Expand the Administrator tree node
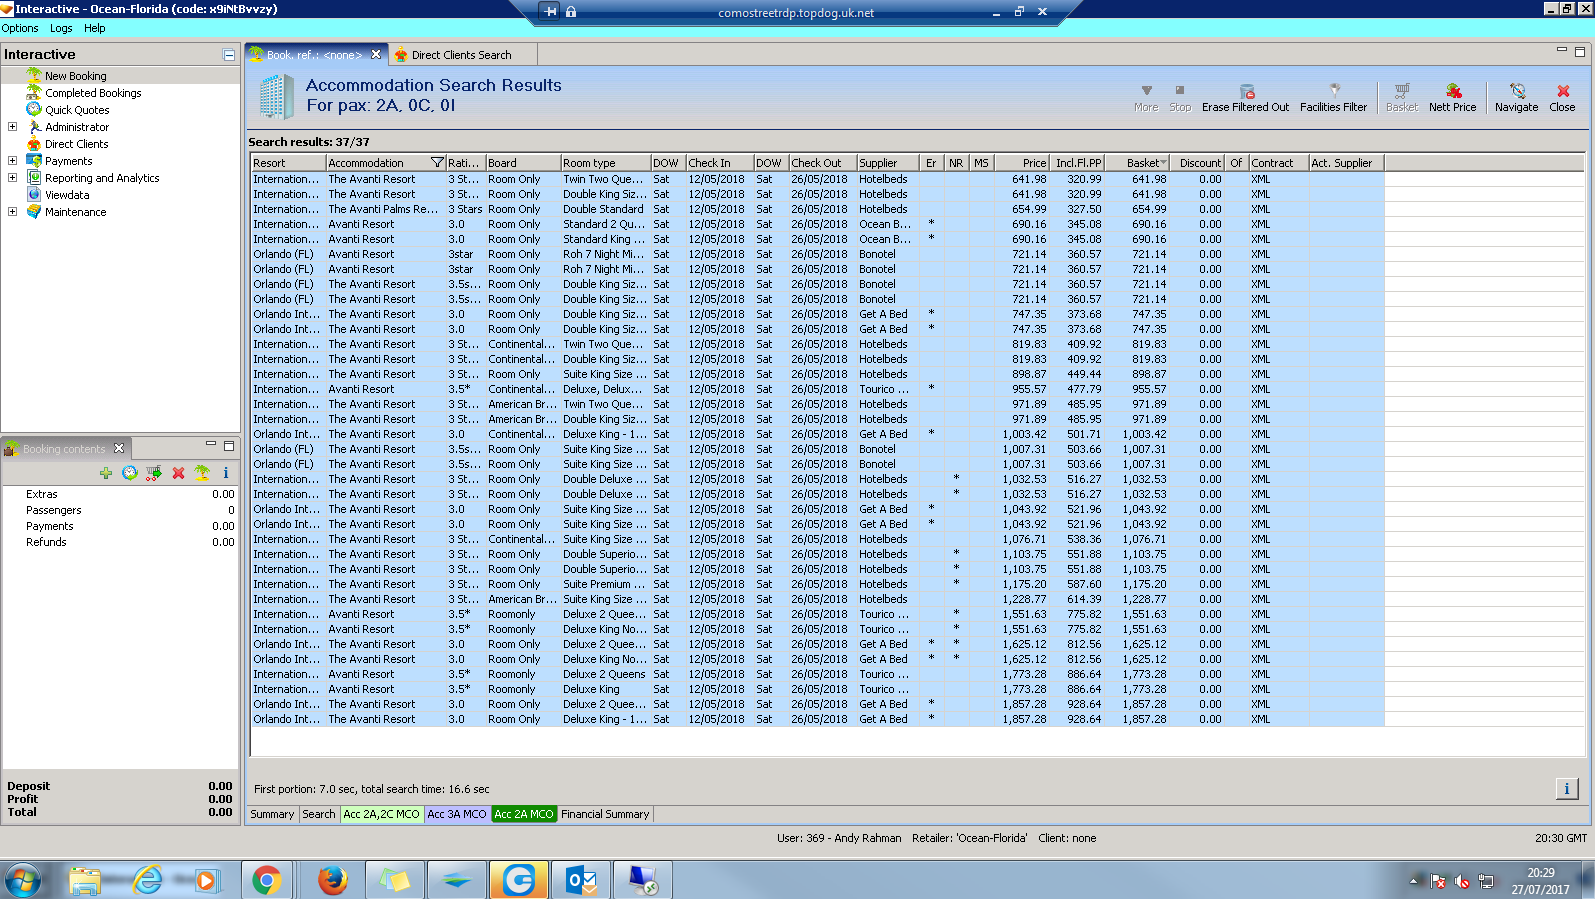This screenshot has height=899, width=1595. 12,127
